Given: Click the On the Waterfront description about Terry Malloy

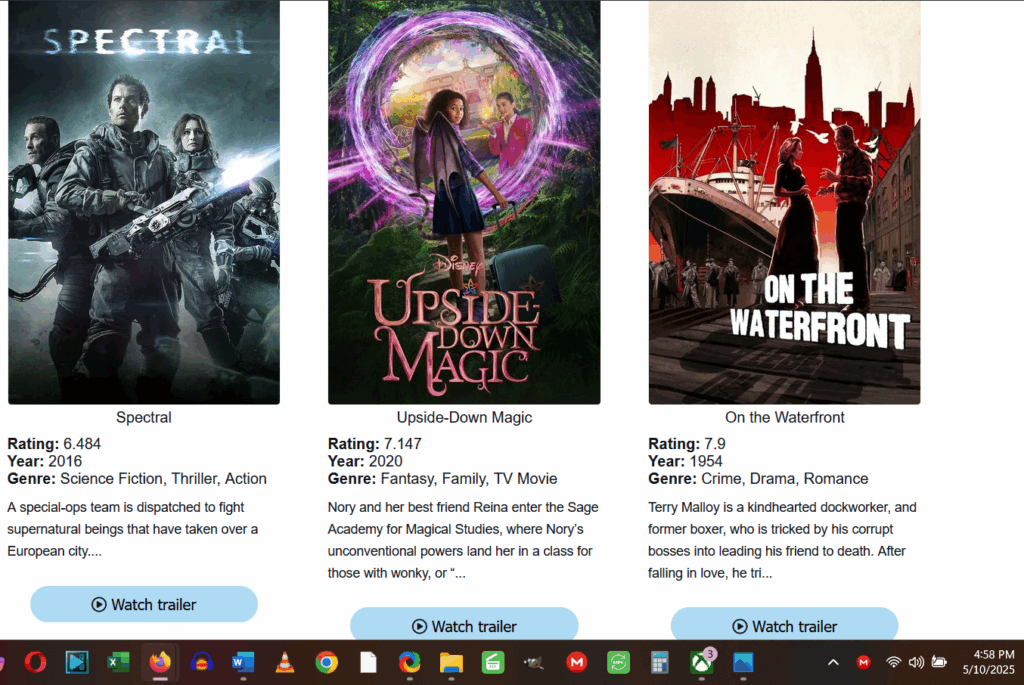Looking at the screenshot, I should [782, 540].
